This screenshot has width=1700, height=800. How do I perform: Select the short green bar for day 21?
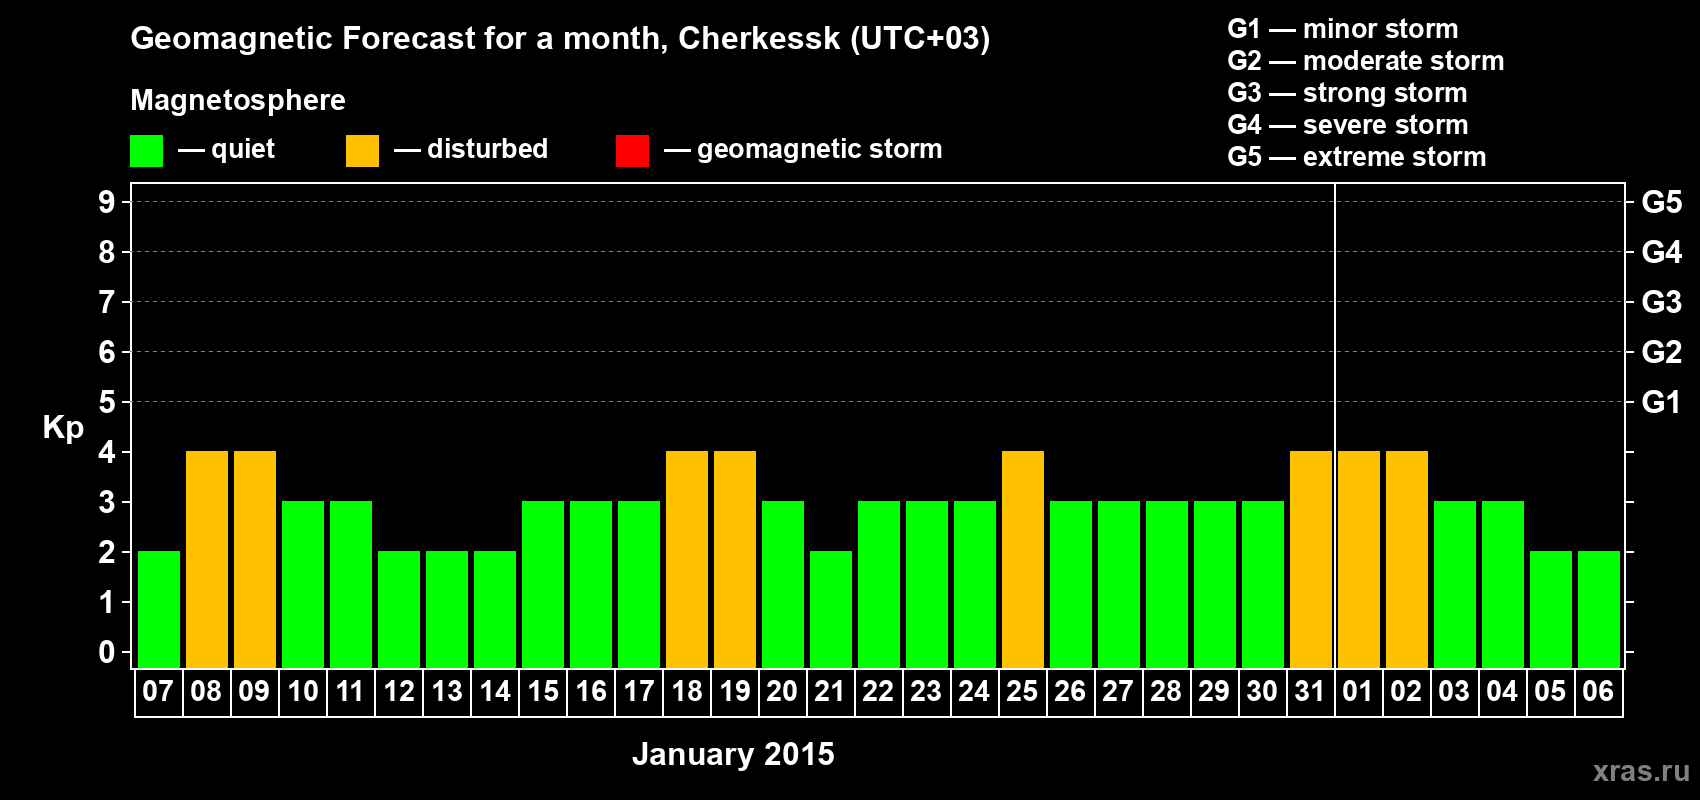pyautogui.click(x=831, y=609)
